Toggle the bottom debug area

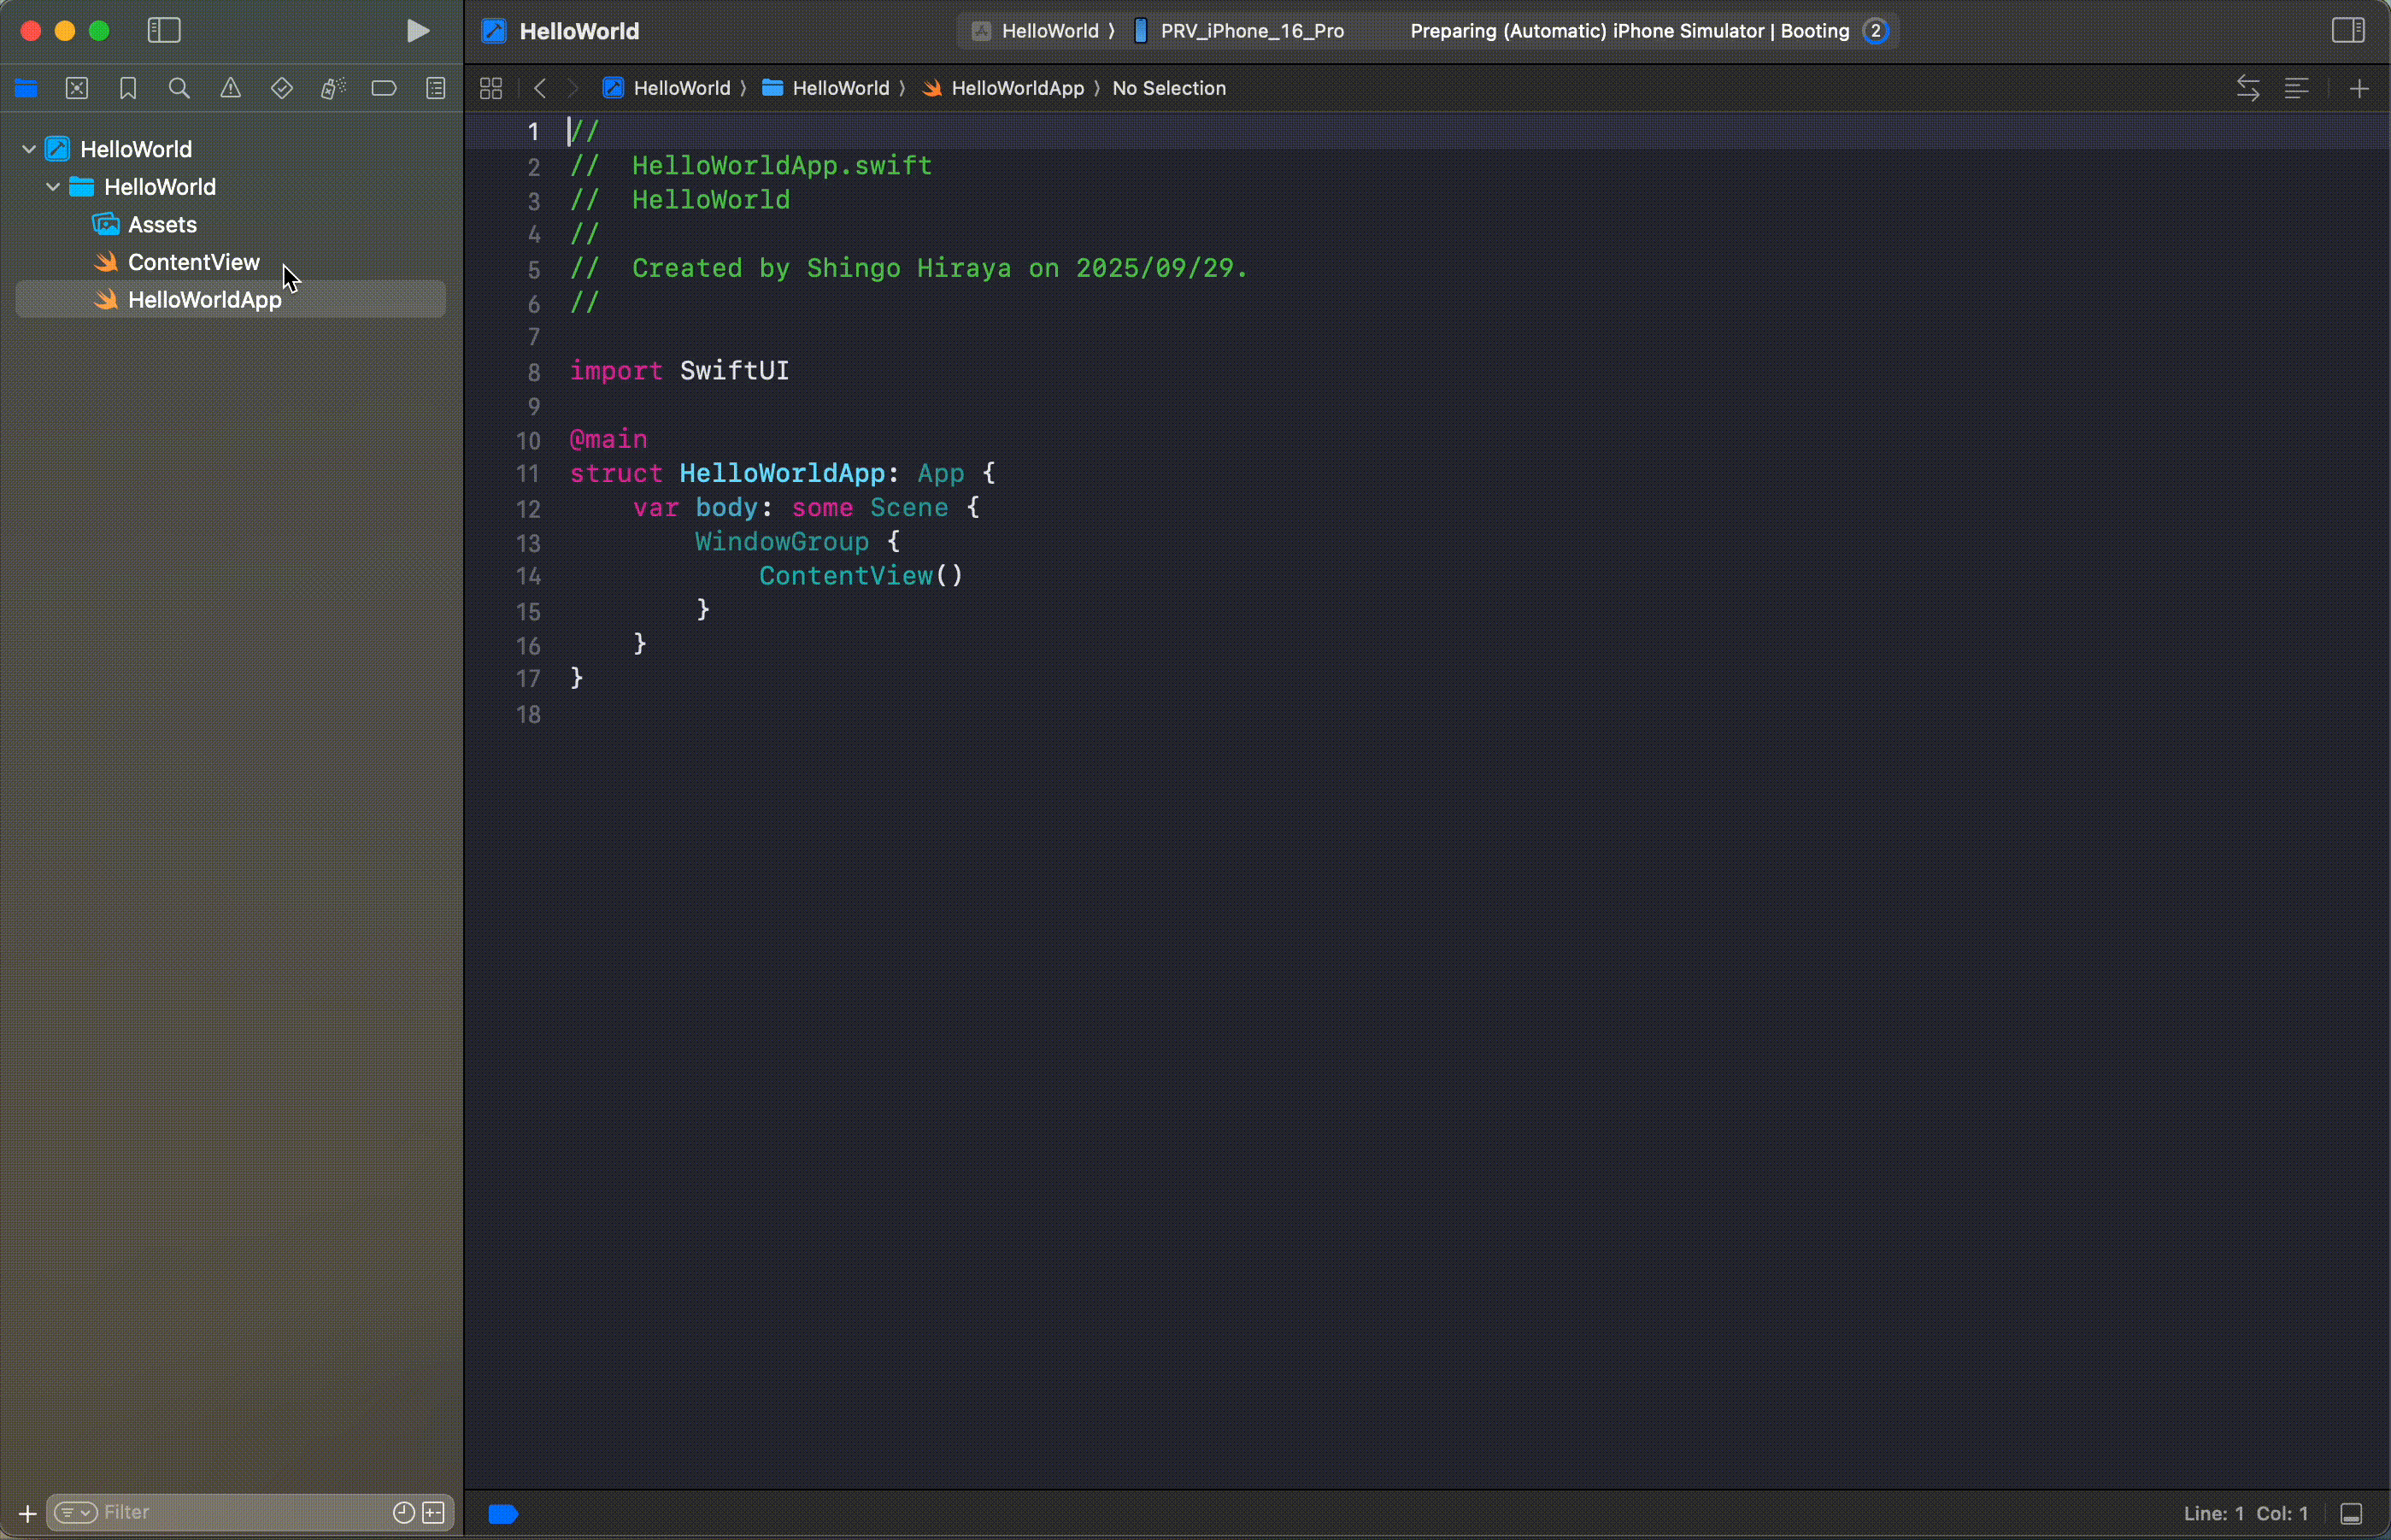pos(2352,1514)
